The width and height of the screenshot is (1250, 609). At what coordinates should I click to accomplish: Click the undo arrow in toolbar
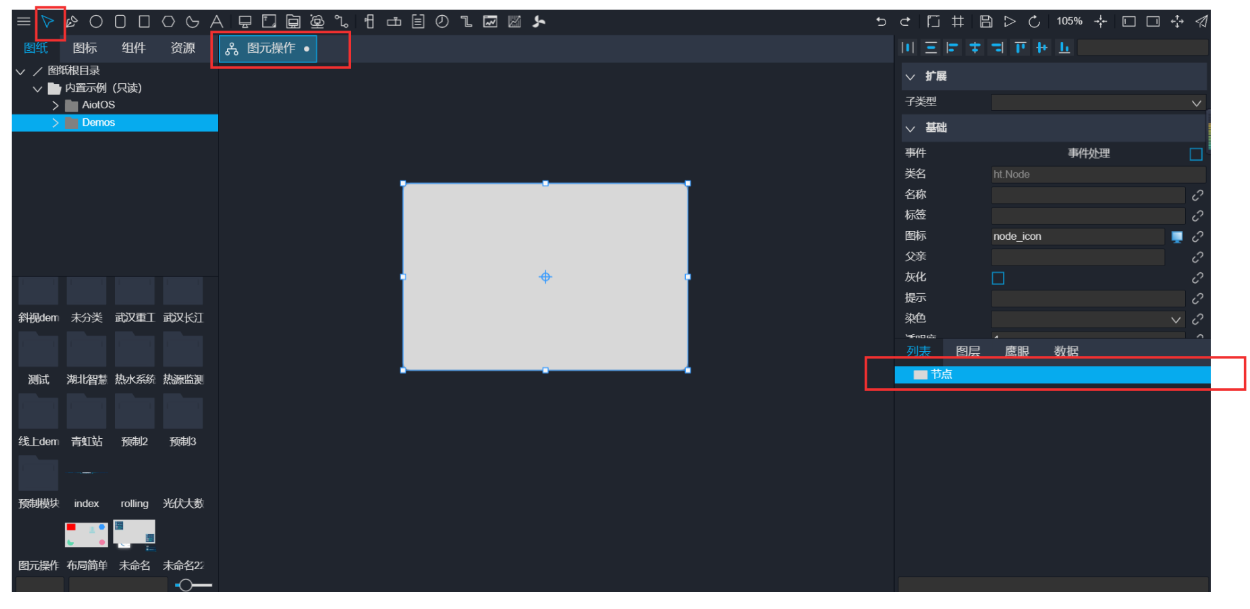click(x=881, y=21)
